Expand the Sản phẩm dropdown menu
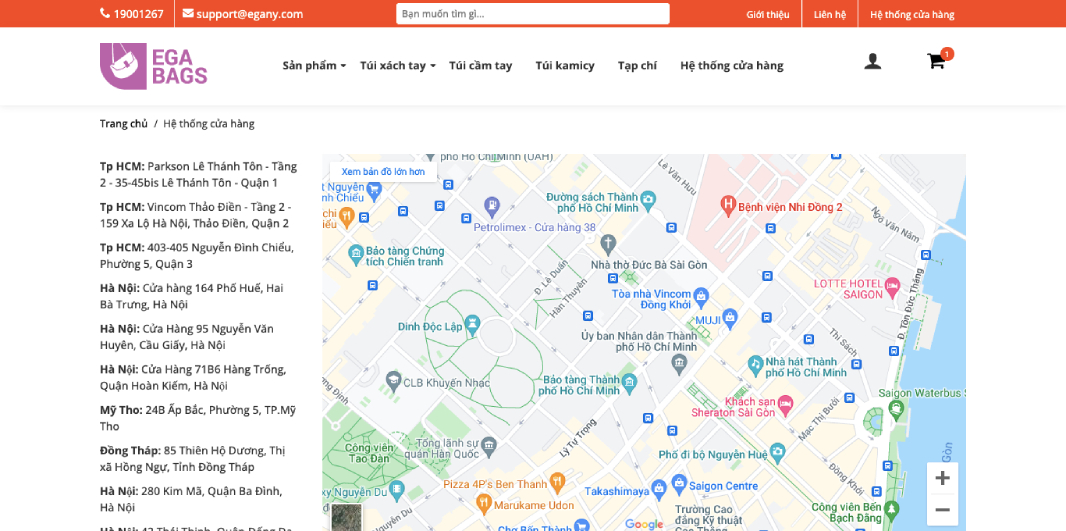 pyautogui.click(x=314, y=66)
